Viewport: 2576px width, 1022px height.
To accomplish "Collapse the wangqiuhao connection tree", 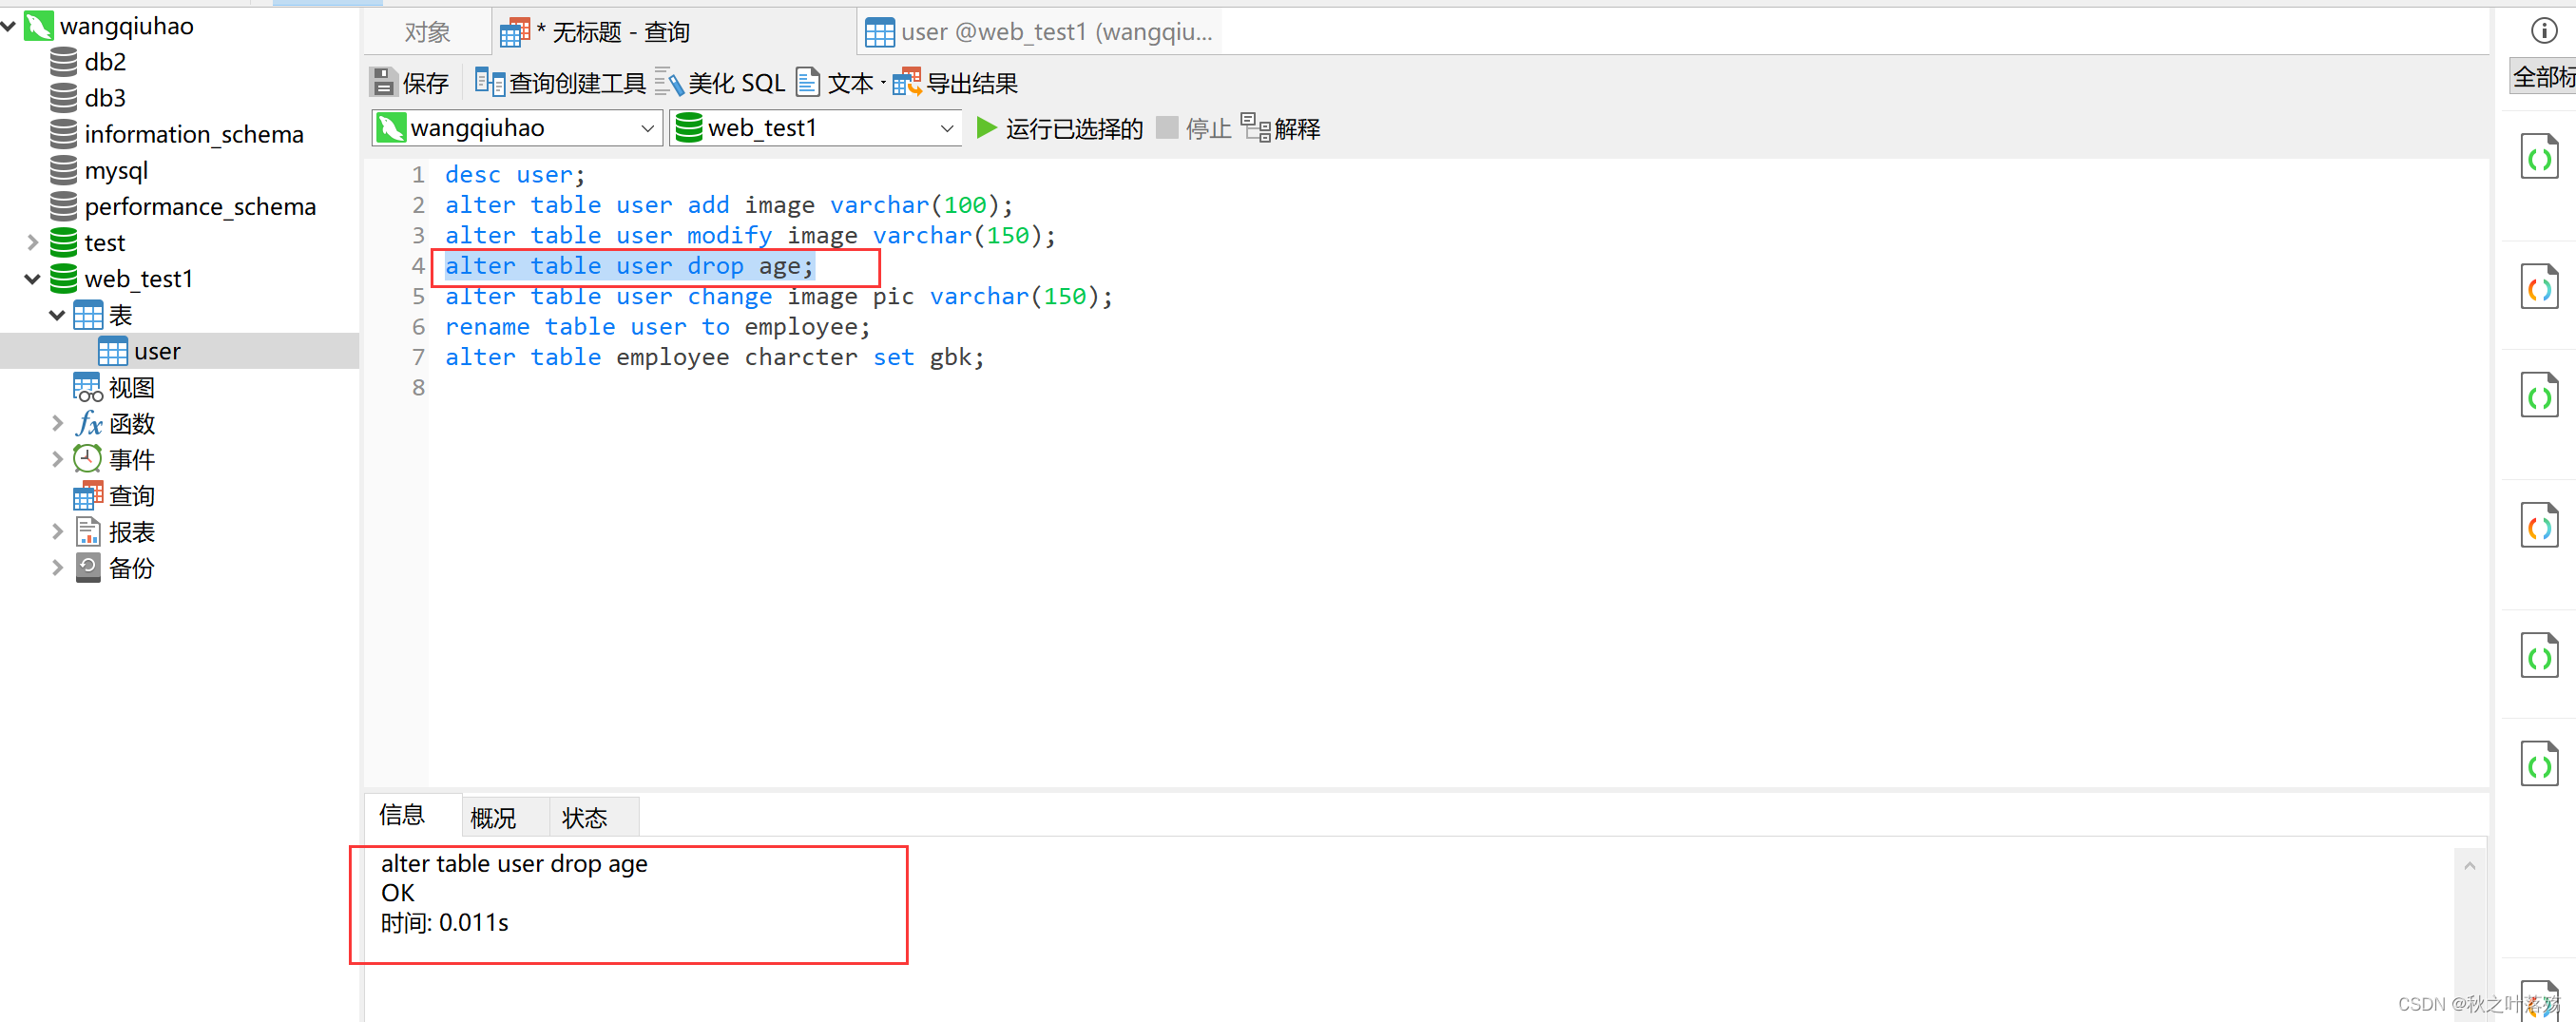I will [x=9, y=26].
